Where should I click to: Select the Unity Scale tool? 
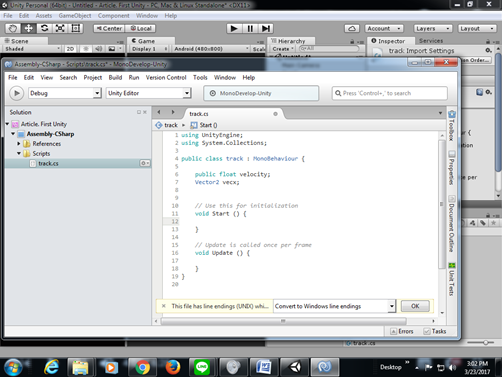(x=60, y=28)
